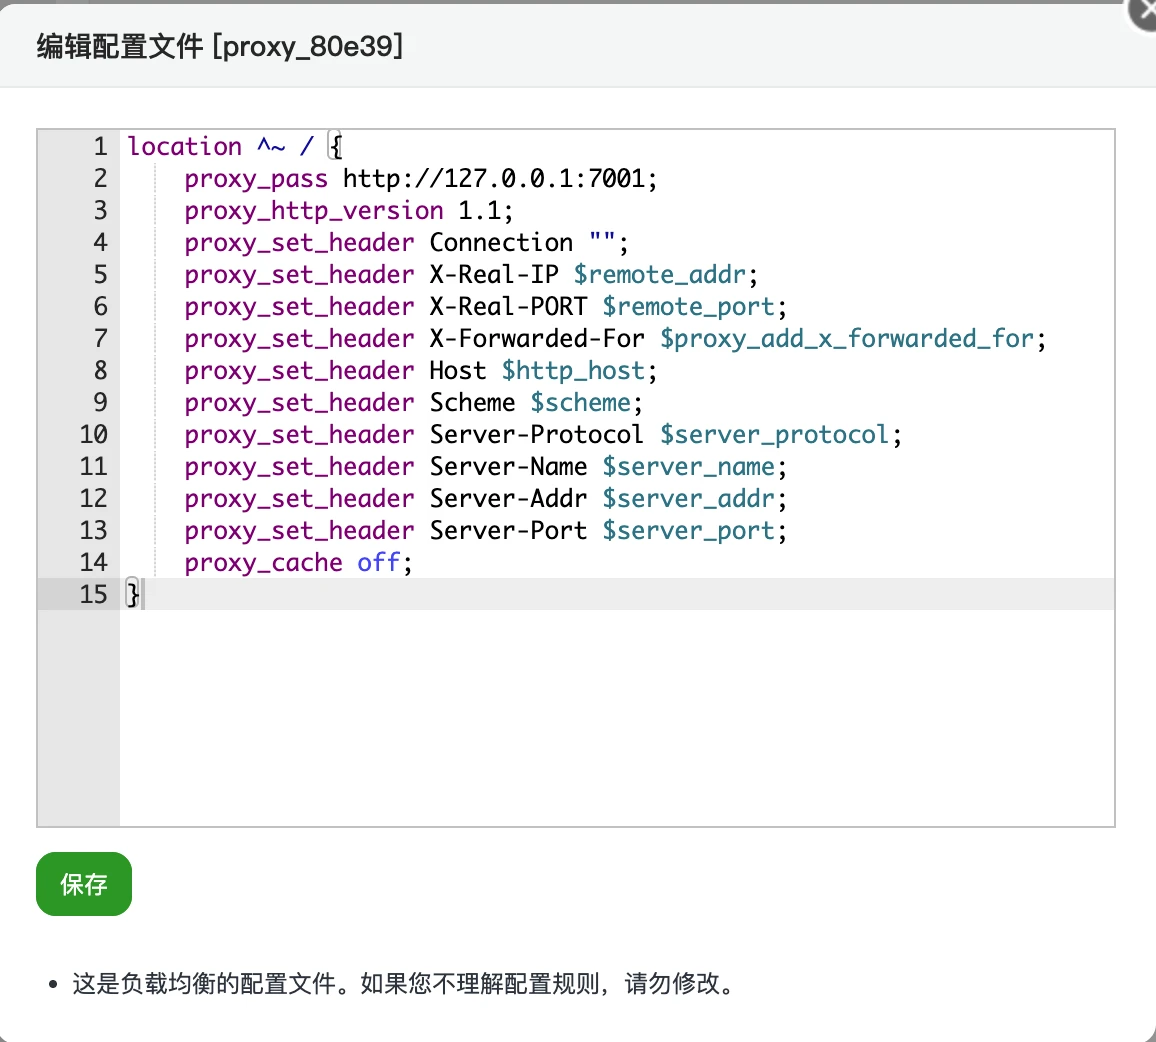Click the http://127.0.0.1:7001 address text
The height and width of the screenshot is (1042, 1156).
[496, 179]
